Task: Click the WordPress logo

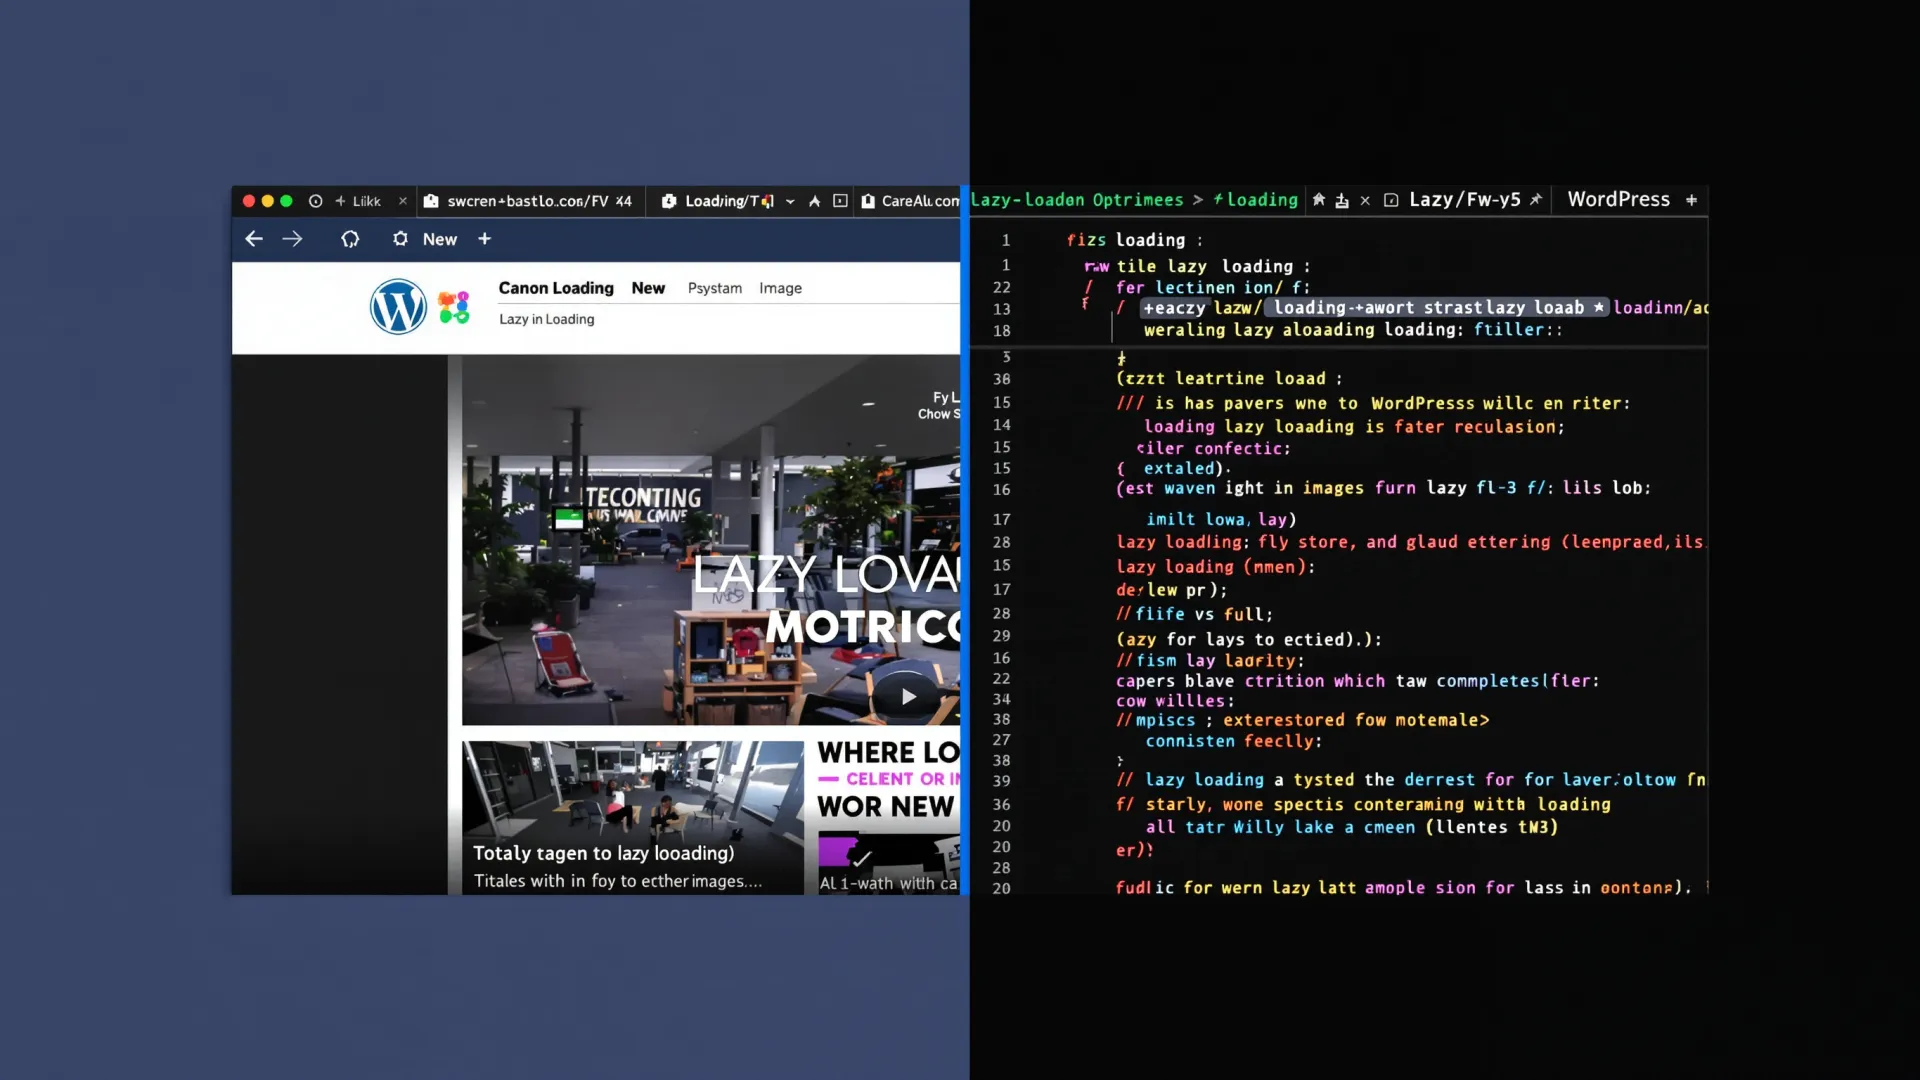Action: (398, 306)
